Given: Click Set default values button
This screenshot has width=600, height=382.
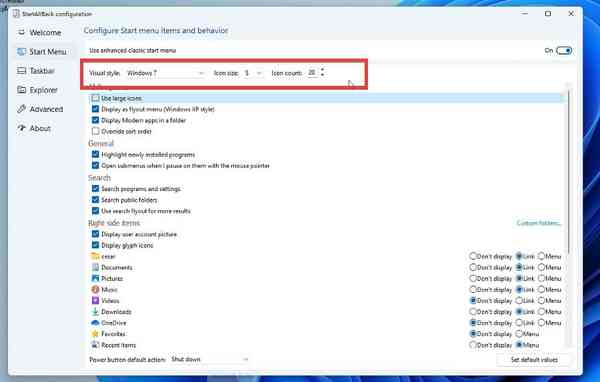Looking at the screenshot, I should coord(534,360).
